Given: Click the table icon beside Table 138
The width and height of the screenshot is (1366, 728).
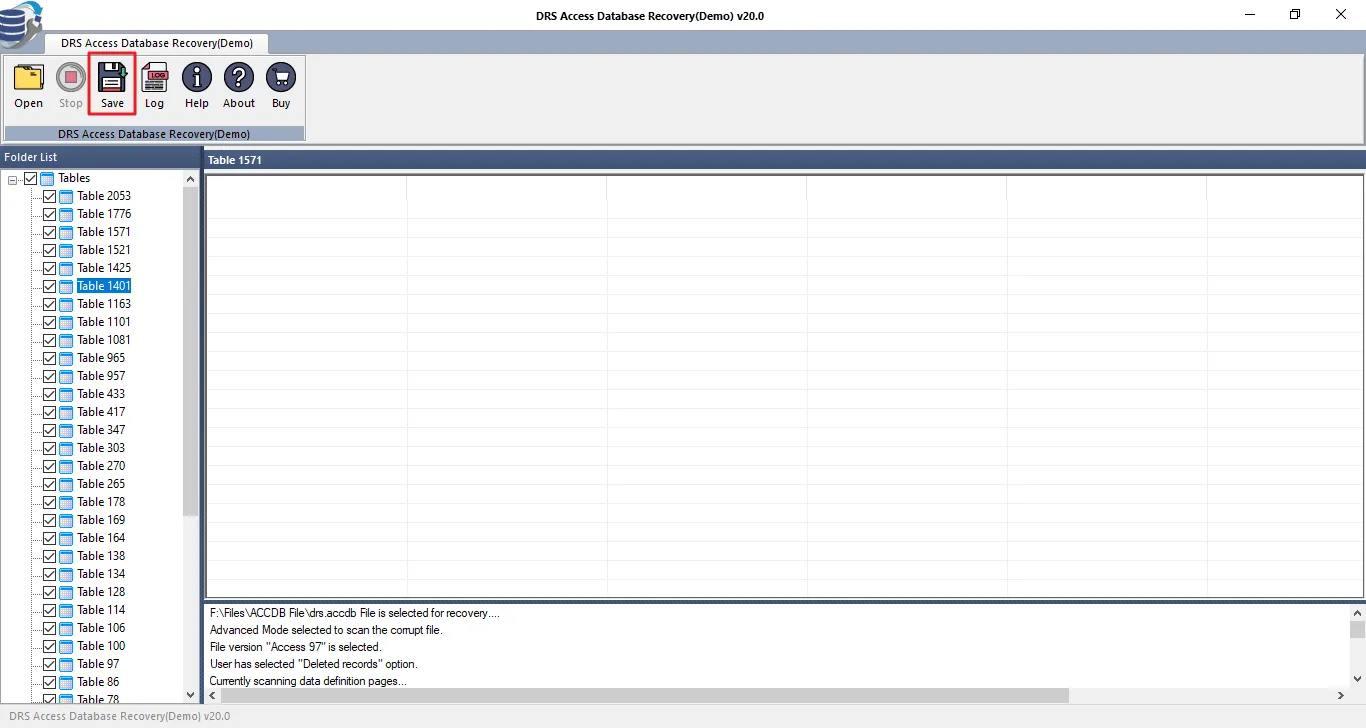Looking at the screenshot, I should coord(66,556).
